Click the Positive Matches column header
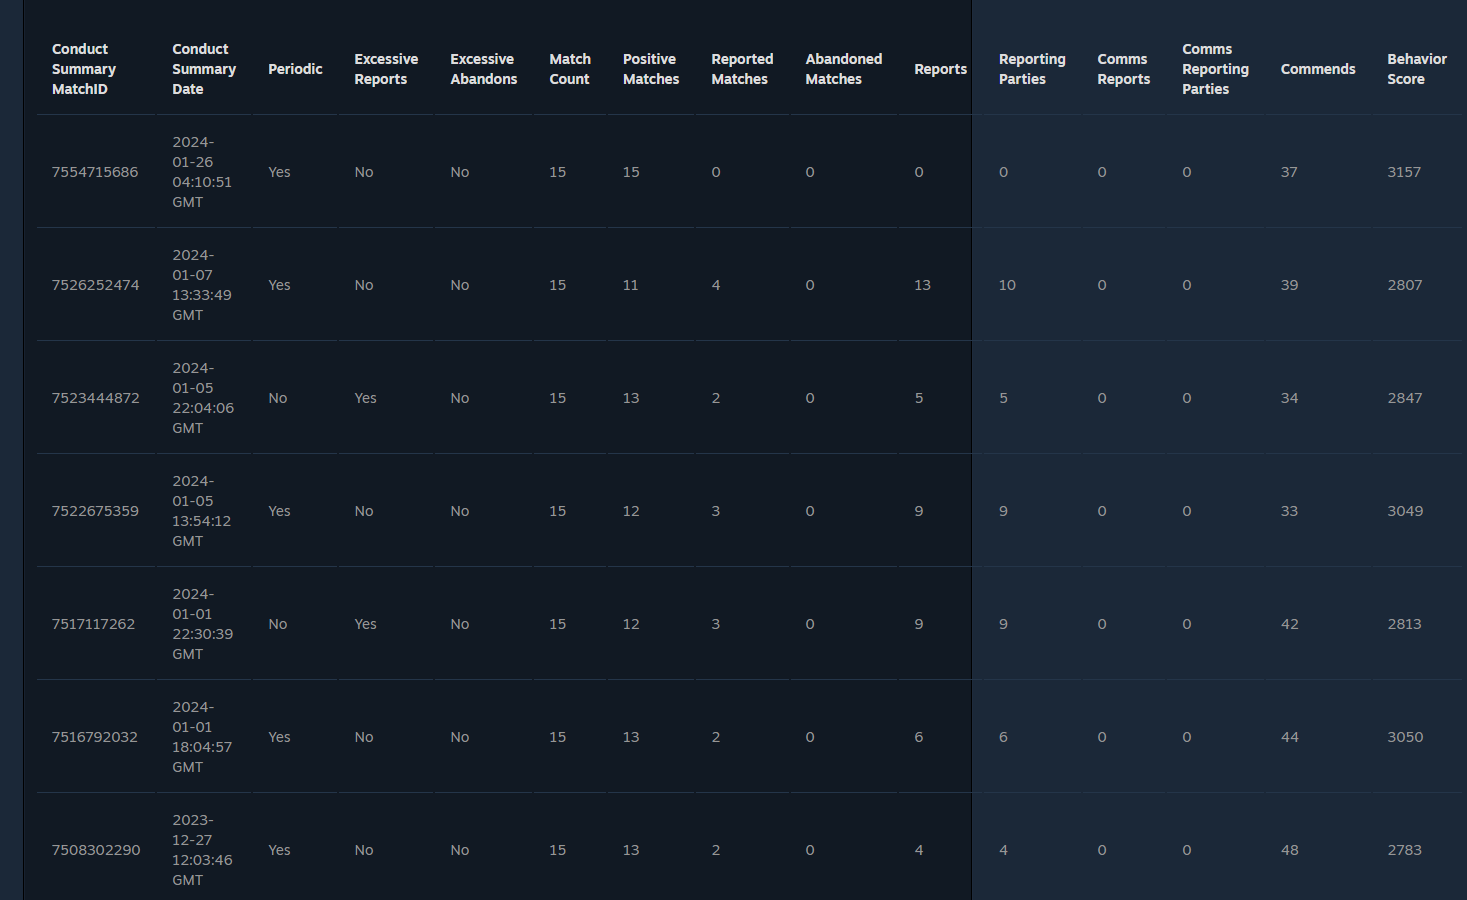This screenshot has width=1467, height=900. click(x=651, y=69)
